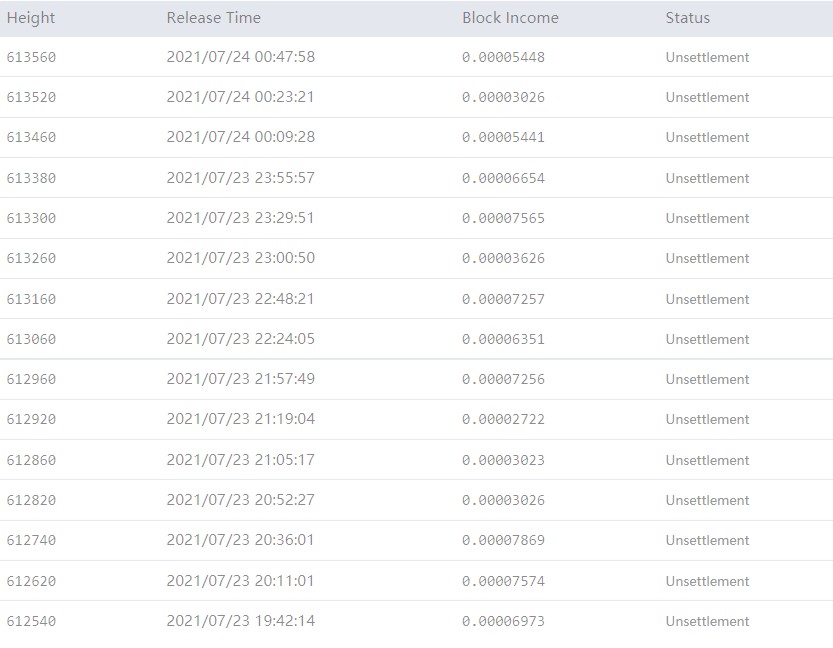The width and height of the screenshot is (833, 648).
Task: Click release time 2021/07/23 23:00:50
Action: [241, 258]
